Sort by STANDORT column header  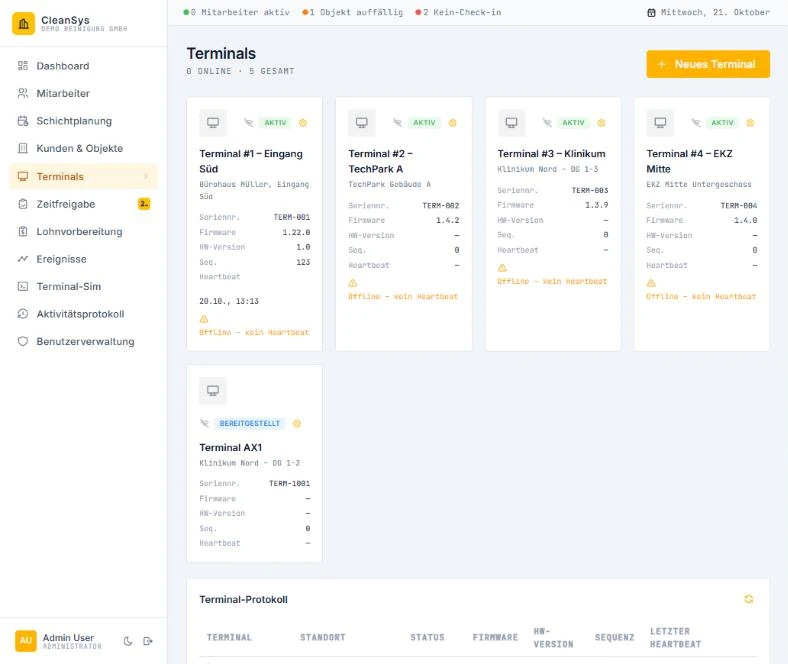[323, 637]
